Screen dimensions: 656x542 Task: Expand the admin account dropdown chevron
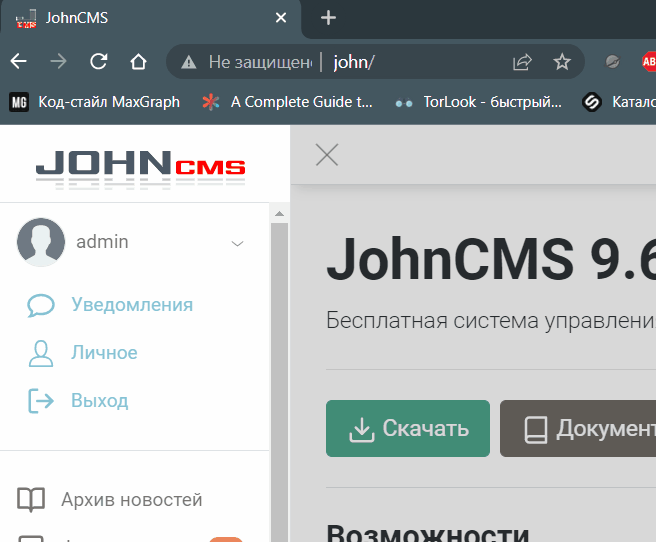click(238, 243)
